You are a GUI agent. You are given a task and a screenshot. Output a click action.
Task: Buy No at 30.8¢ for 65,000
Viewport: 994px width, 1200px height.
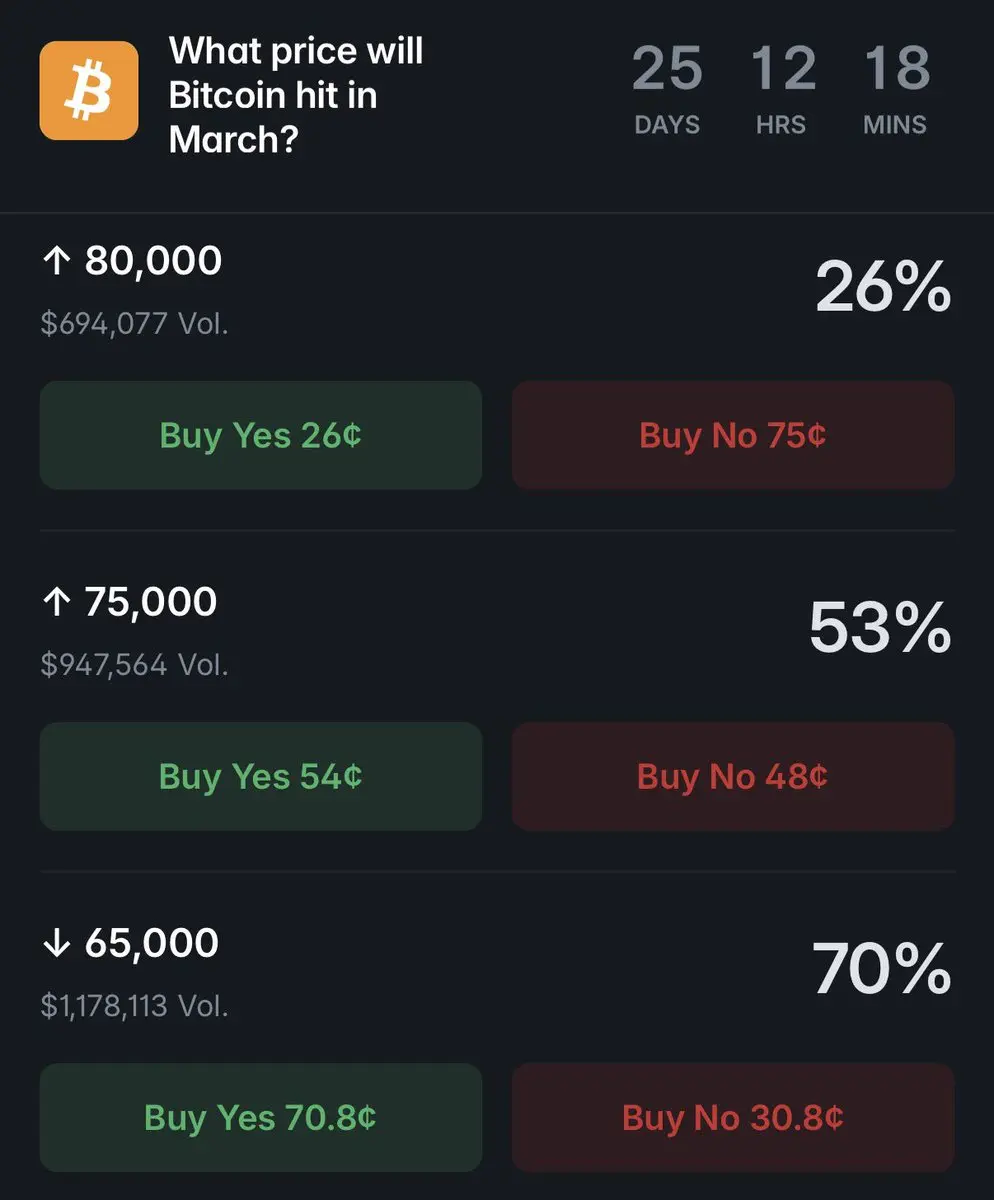point(733,1117)
